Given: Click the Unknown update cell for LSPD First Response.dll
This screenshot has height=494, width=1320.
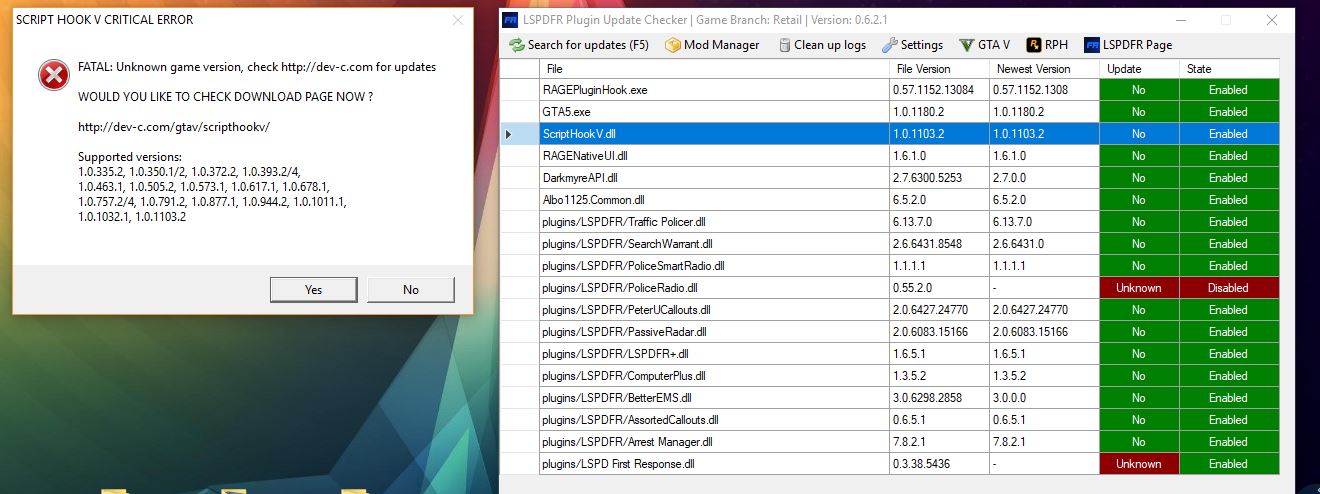Looking at the screenshot, I should [x=1139, y=464].
